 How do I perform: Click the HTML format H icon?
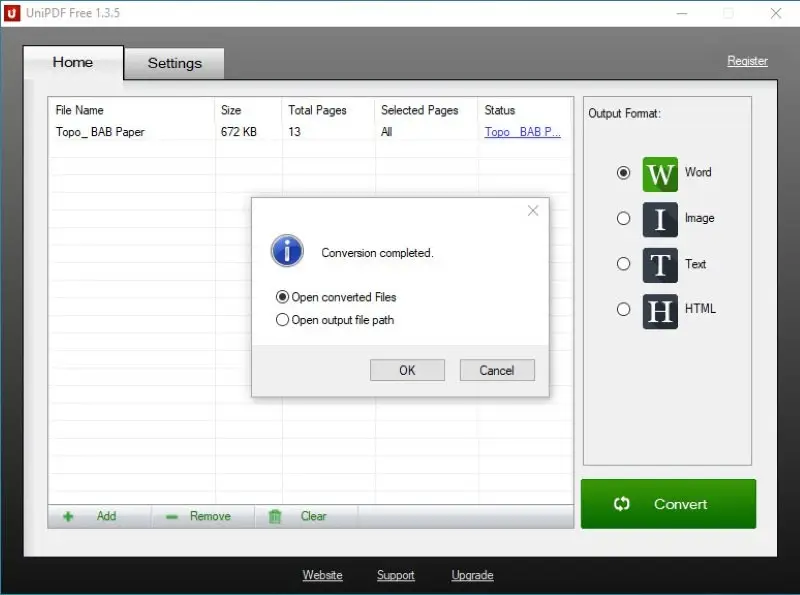[x=660, y=311]
